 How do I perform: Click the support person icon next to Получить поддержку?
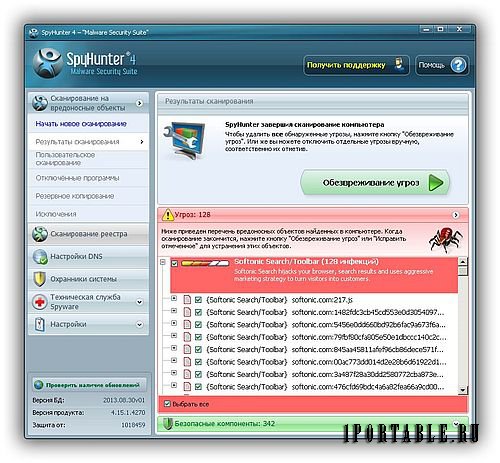[x=398, y=65]
